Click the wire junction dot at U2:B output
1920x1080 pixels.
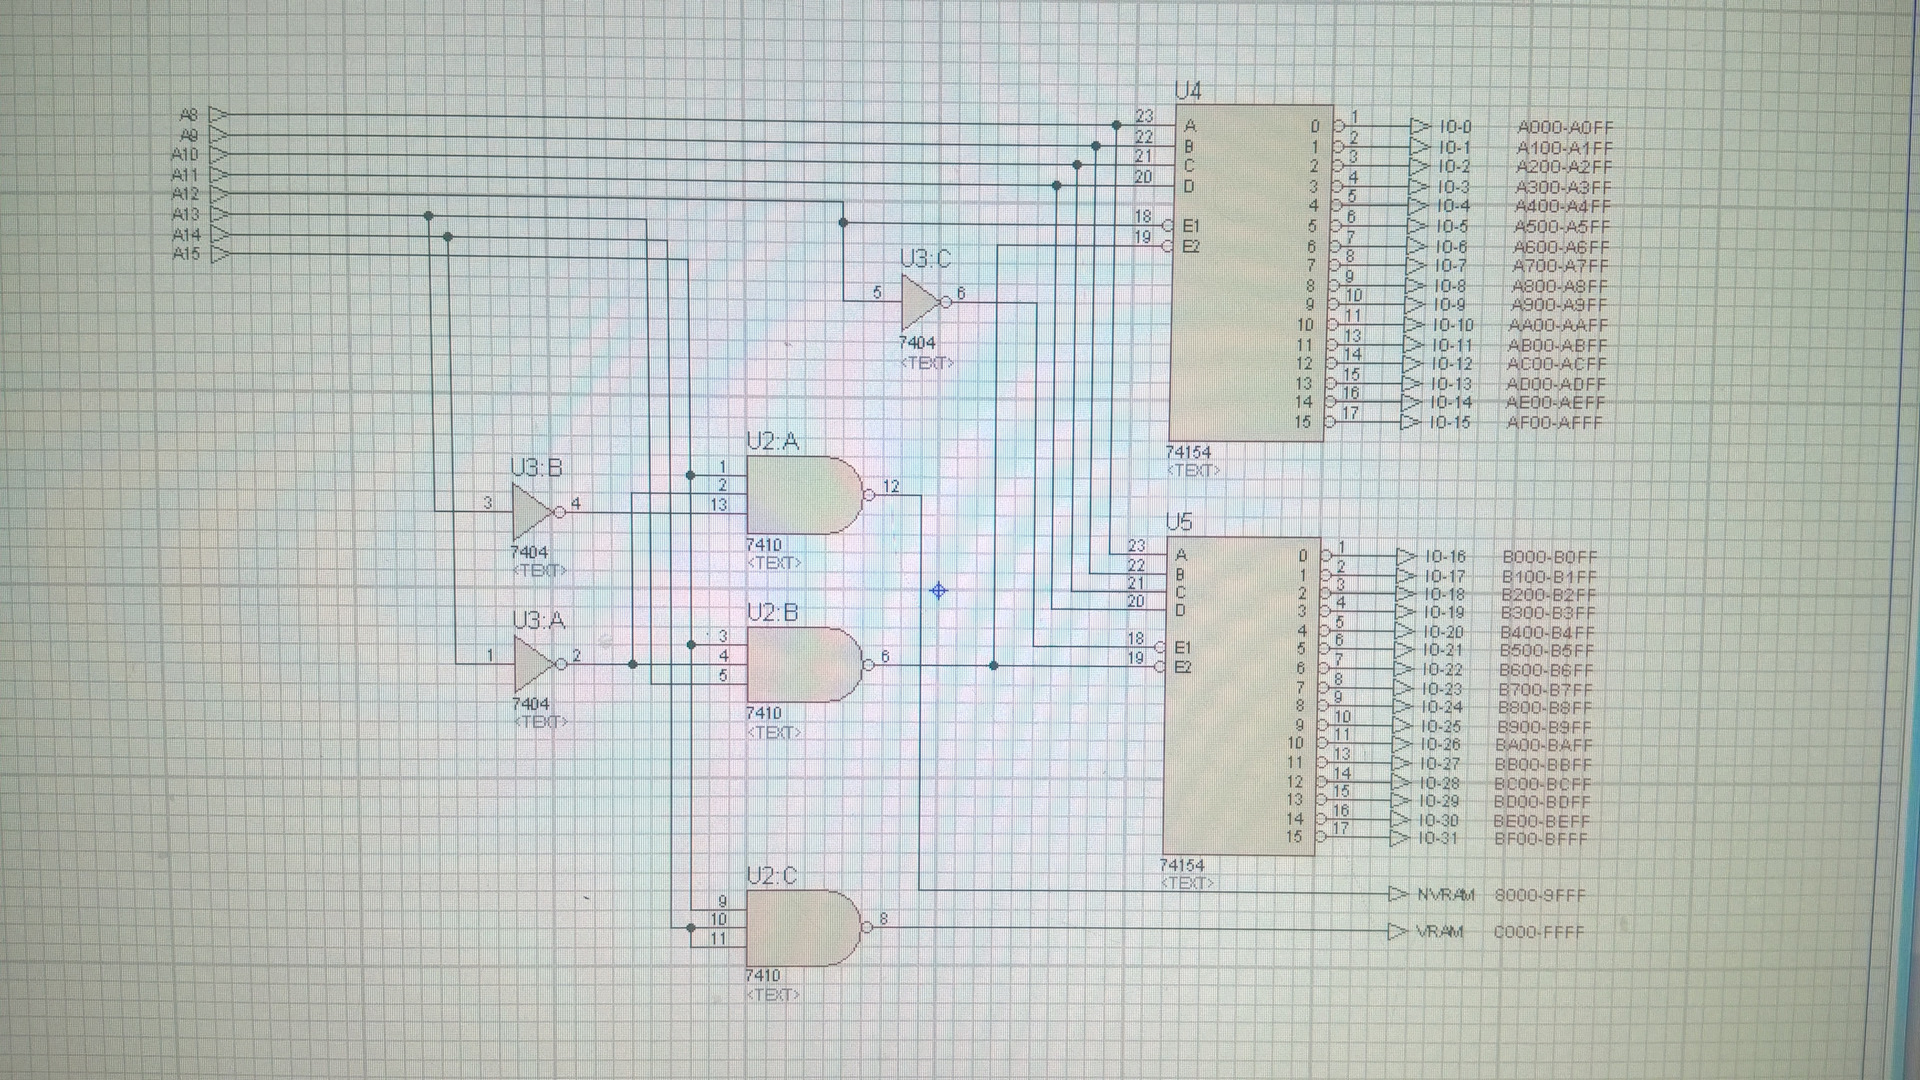(x=993, y=665)
